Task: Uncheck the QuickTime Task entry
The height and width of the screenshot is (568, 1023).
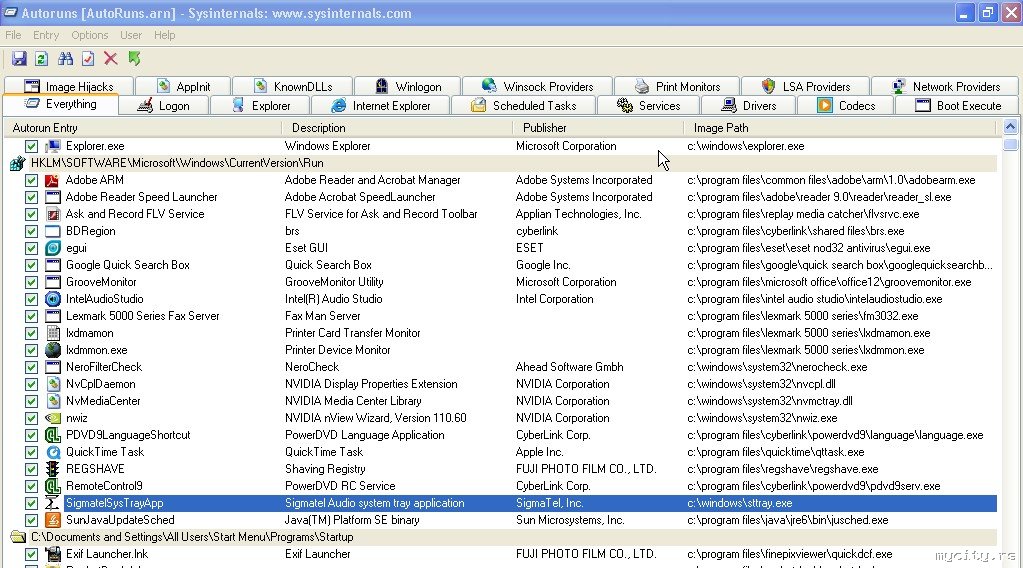Action: pyautogui.click(x=31, y=452)
